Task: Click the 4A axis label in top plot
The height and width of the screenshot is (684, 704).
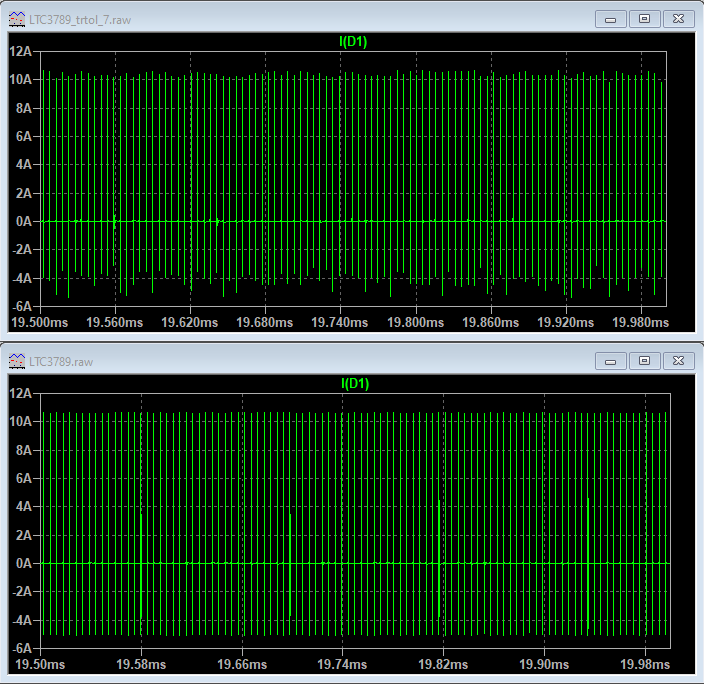Action: click(24, 164)
